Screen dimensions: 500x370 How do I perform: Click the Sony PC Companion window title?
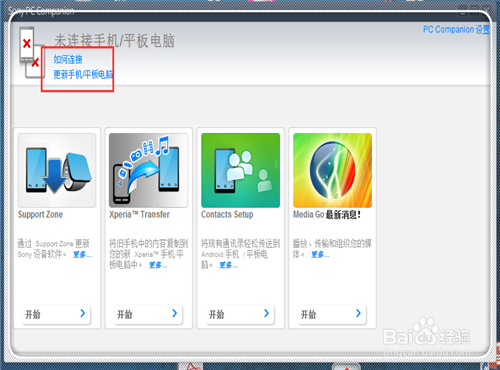(41, 12)
